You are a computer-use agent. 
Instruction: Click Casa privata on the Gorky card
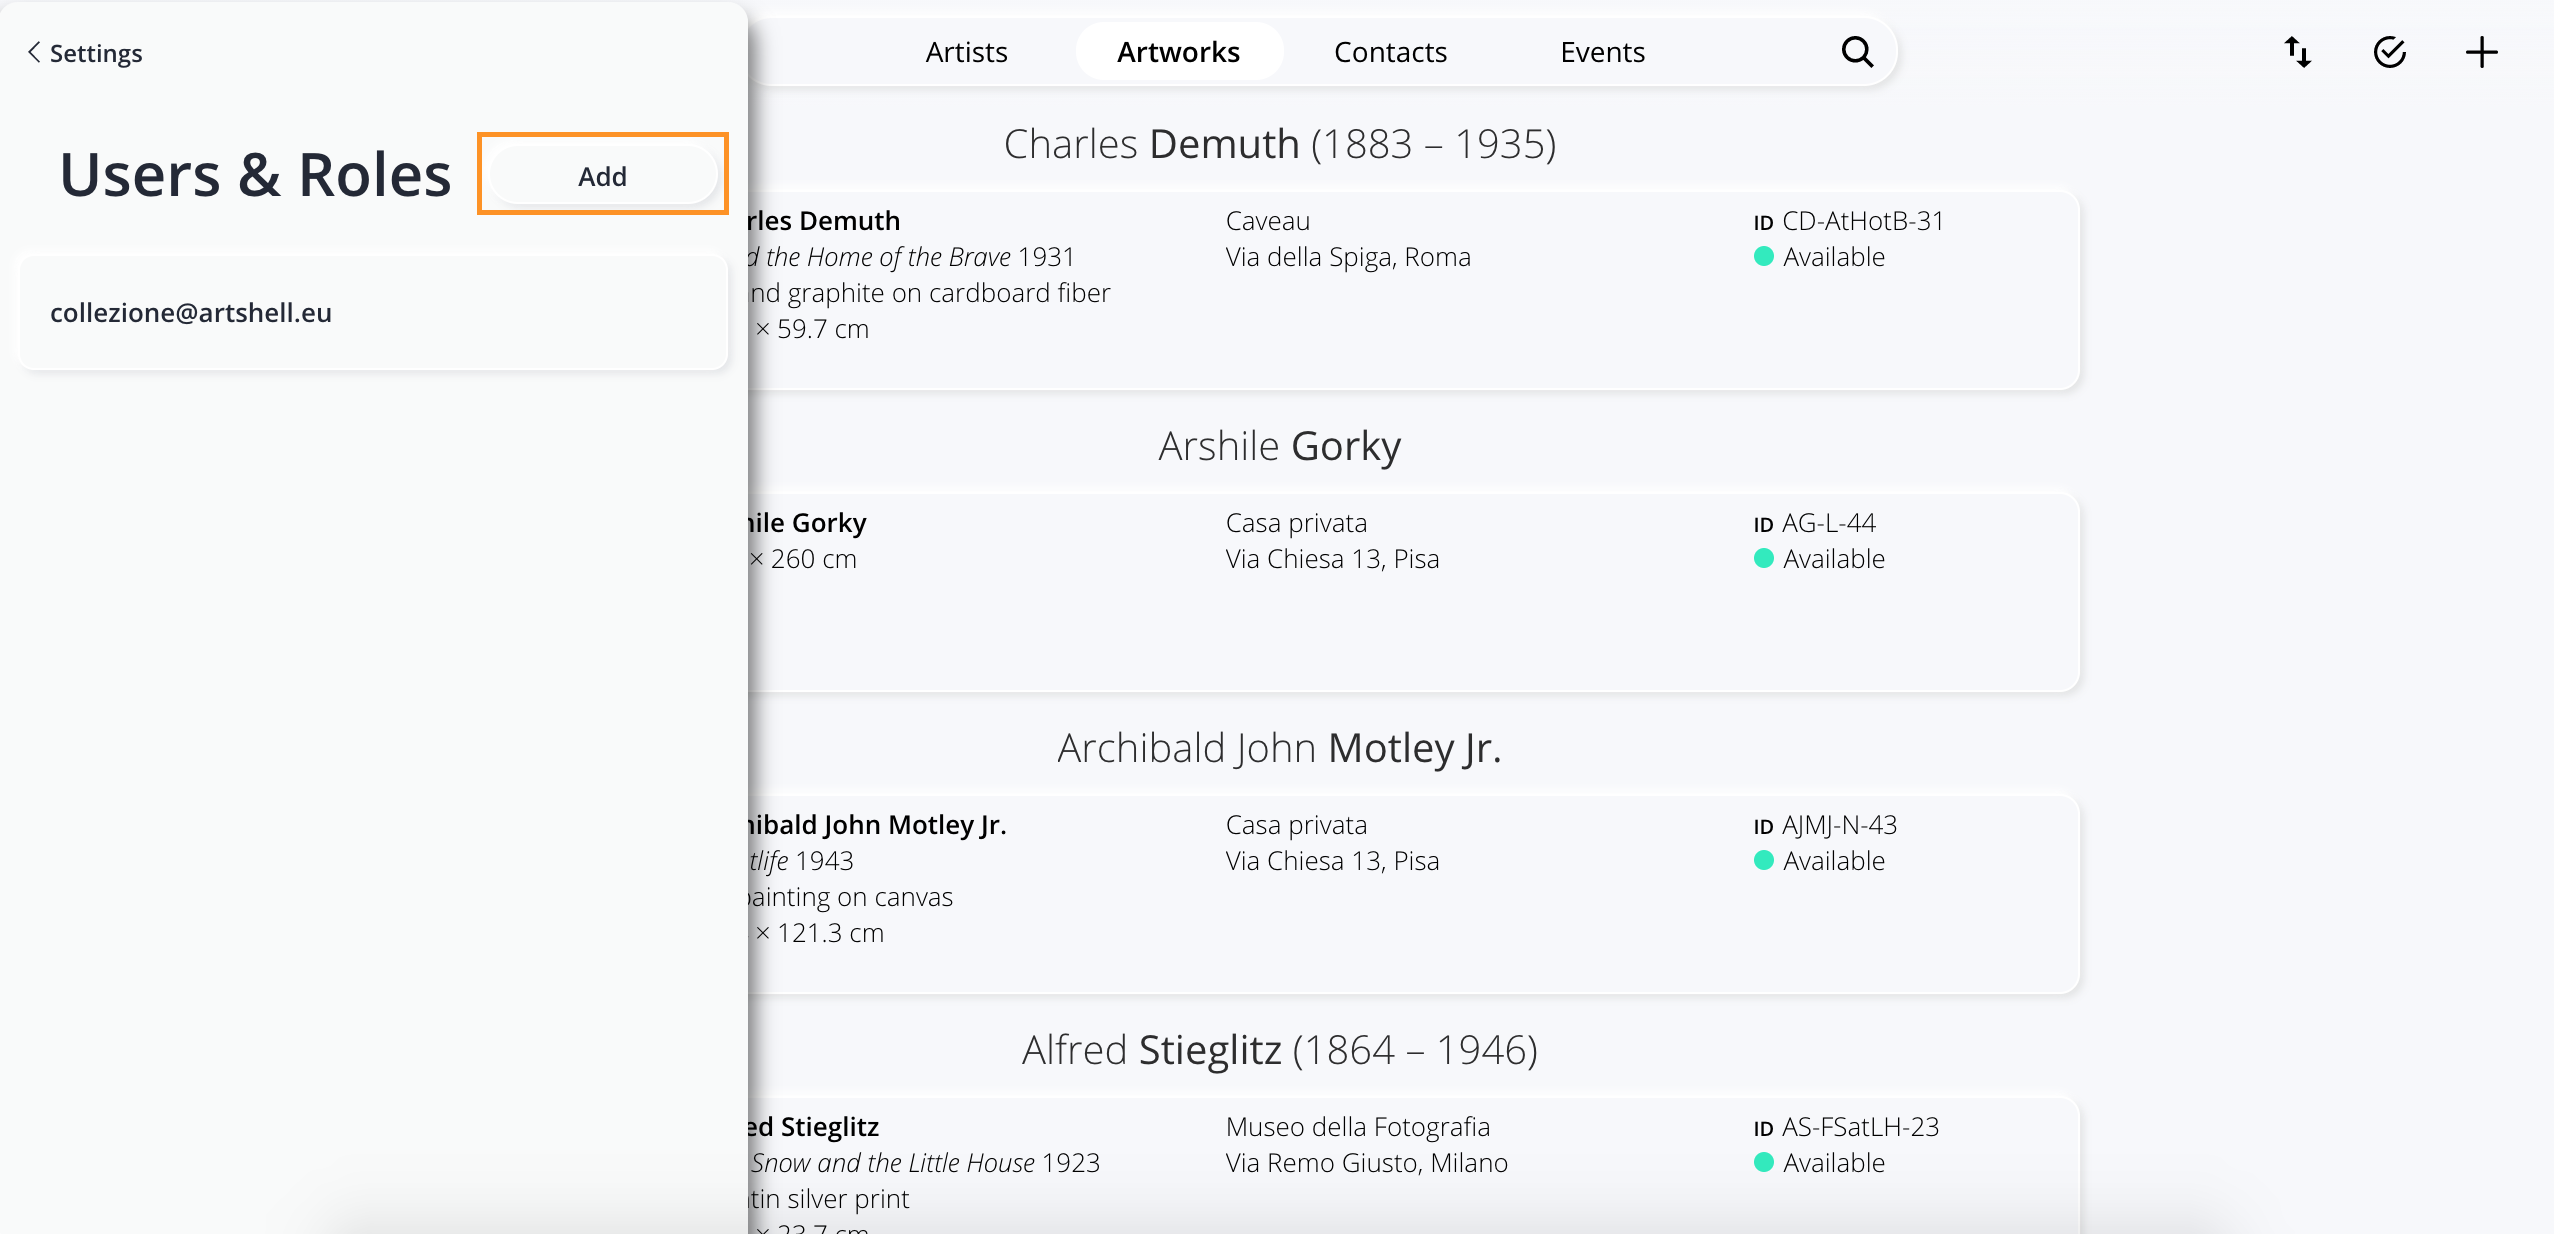(1296, 523)
